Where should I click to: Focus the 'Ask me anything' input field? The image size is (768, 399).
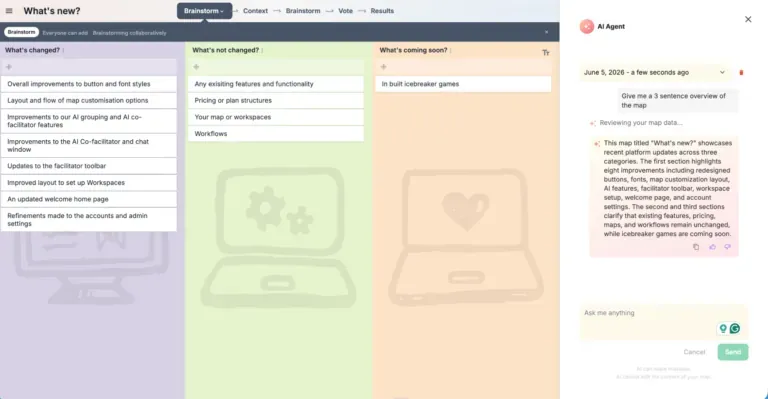[x=664, y=322]
